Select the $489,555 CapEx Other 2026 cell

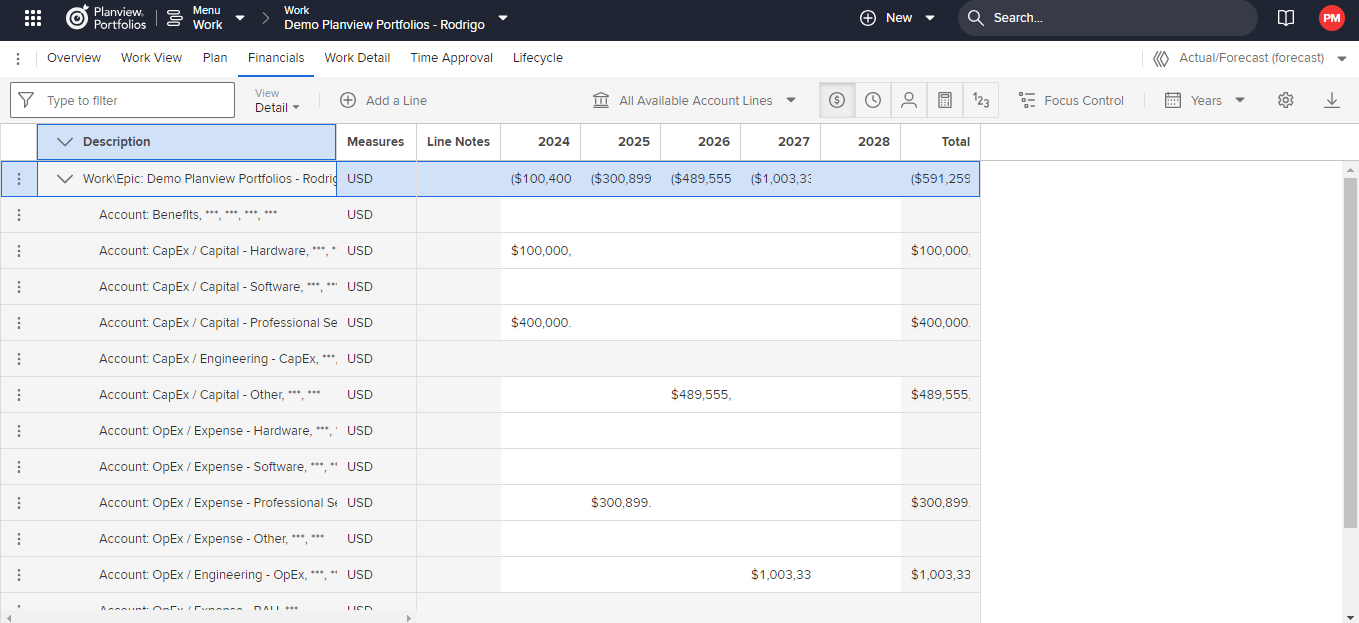pyautogui.click(x=700, y=395)
